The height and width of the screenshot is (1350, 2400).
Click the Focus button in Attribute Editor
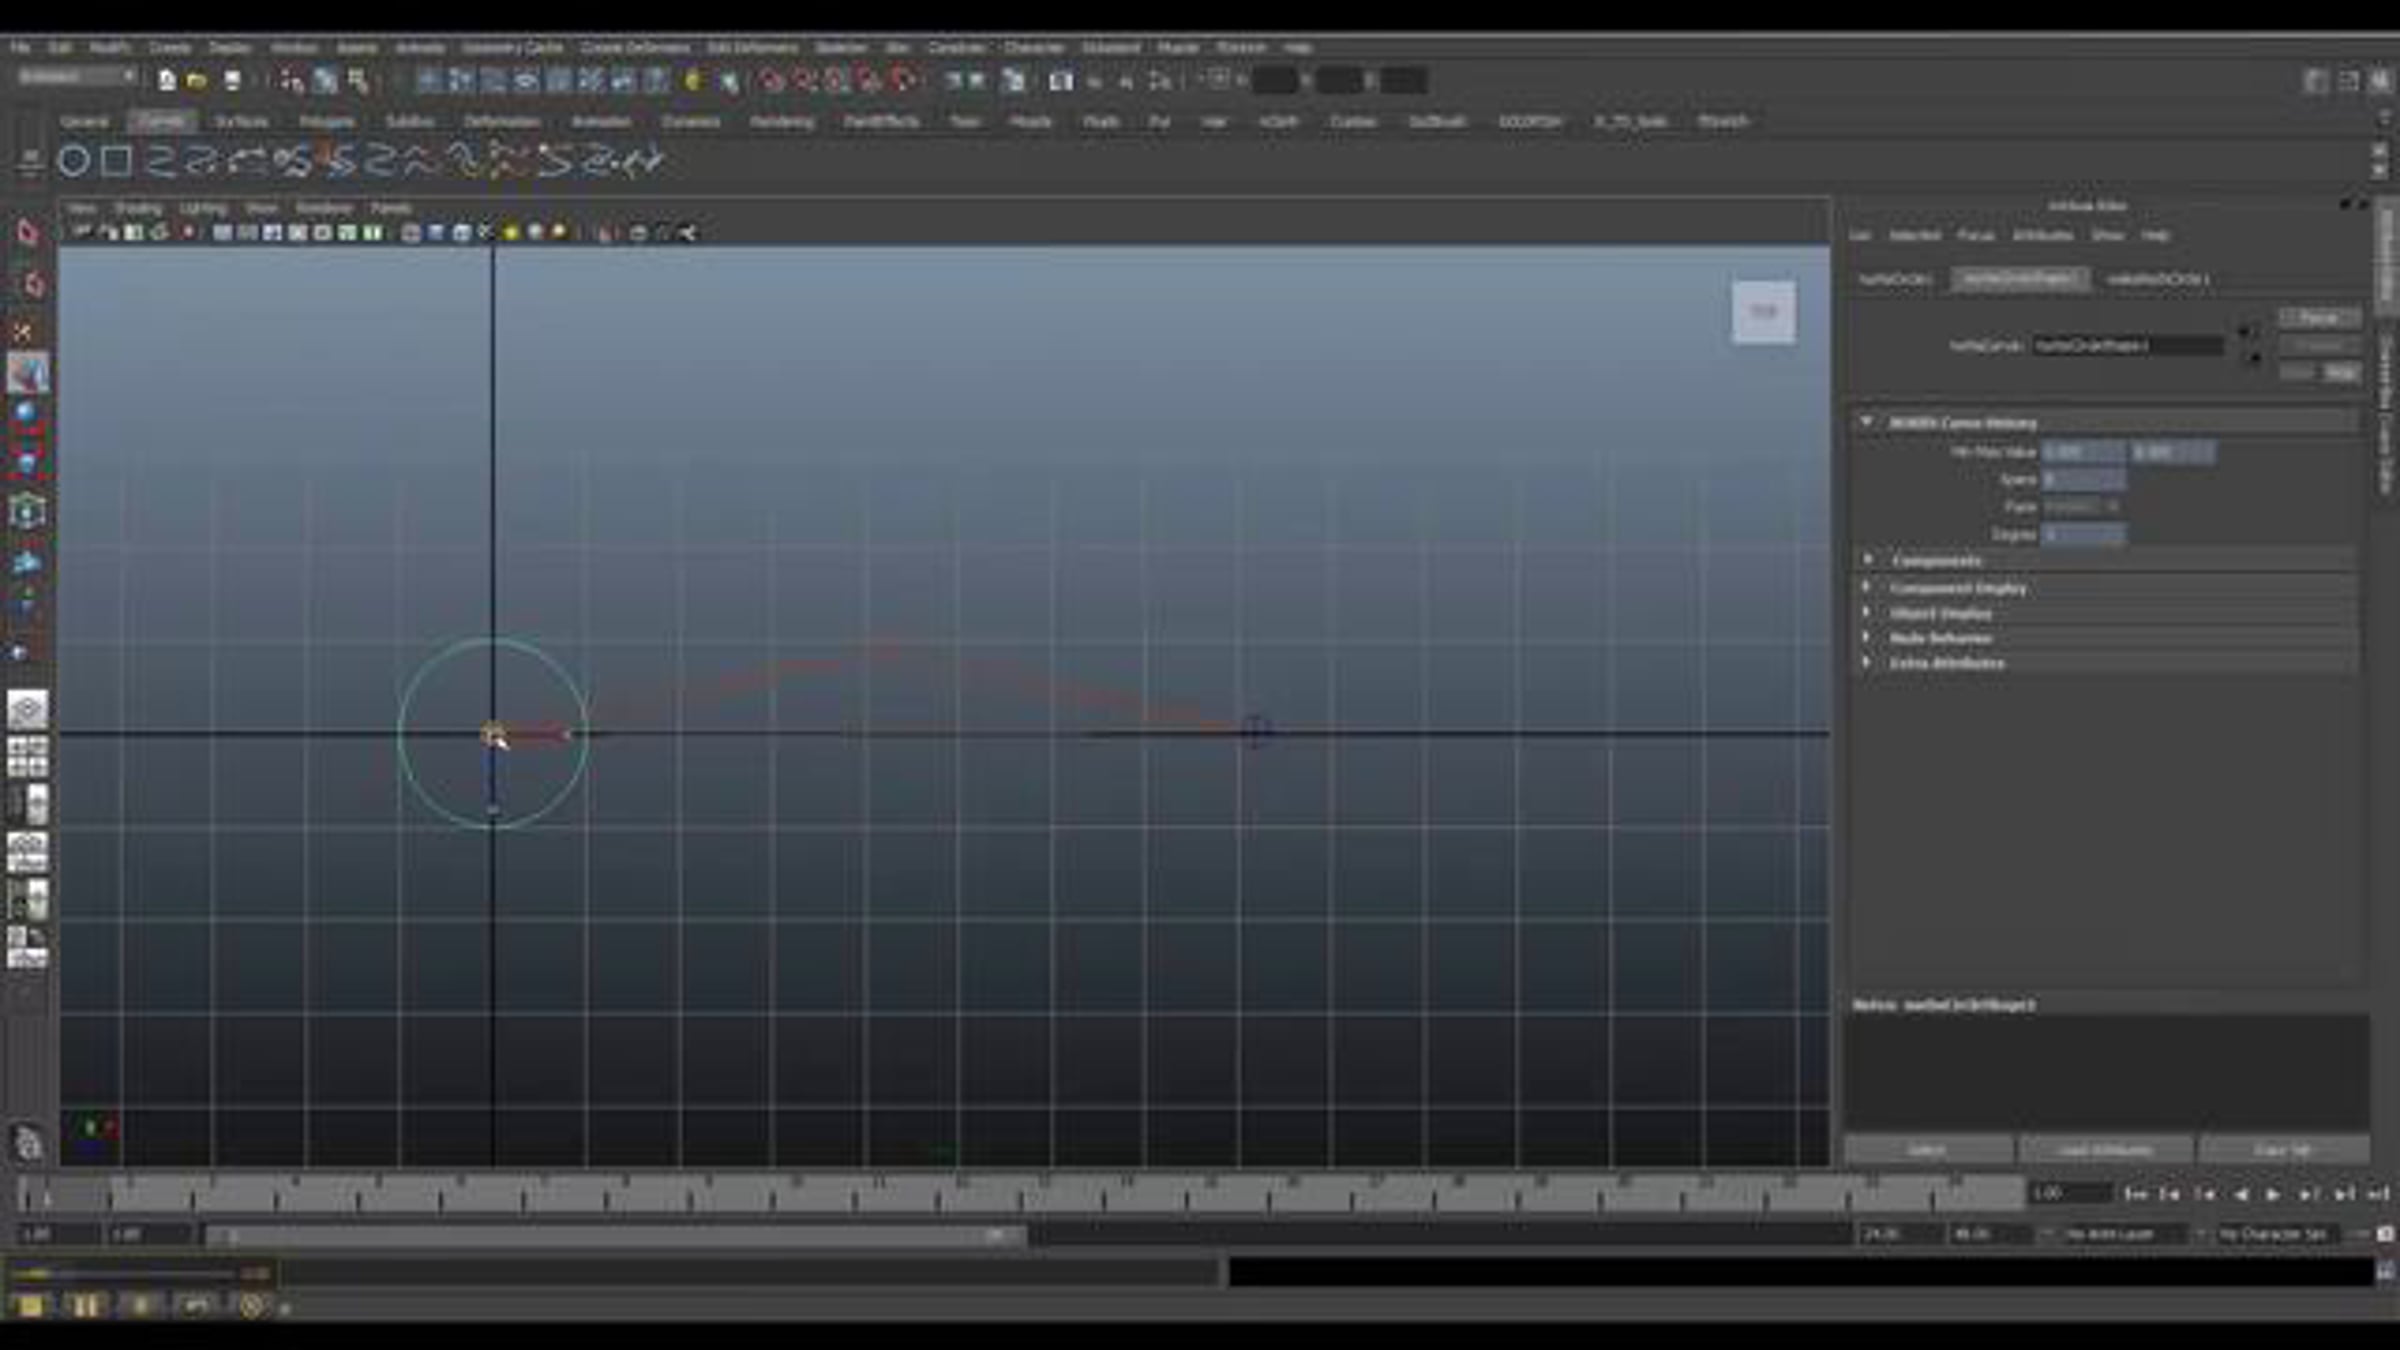pos(2319,318)
